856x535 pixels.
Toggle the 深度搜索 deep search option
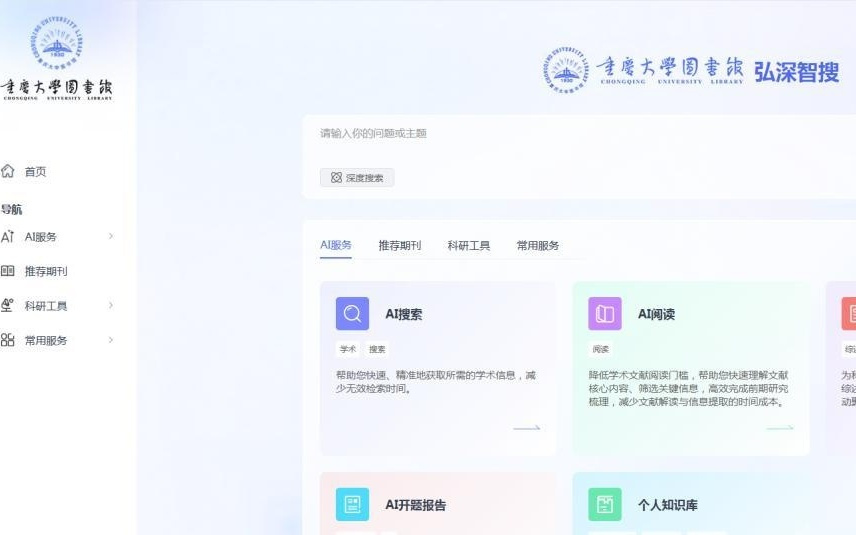[357, 177]
